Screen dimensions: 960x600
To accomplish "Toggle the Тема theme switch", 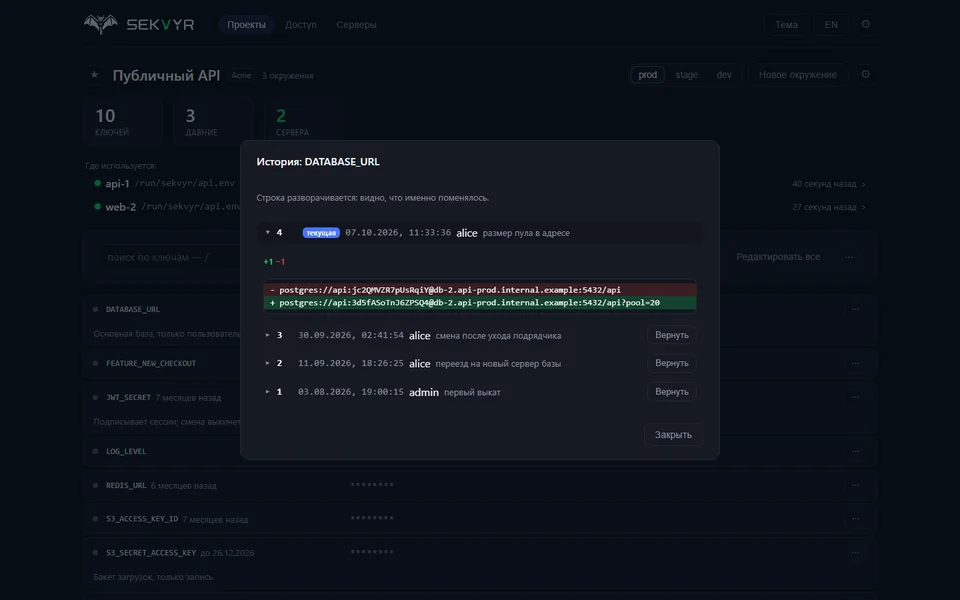I will (x=786, y=24).
